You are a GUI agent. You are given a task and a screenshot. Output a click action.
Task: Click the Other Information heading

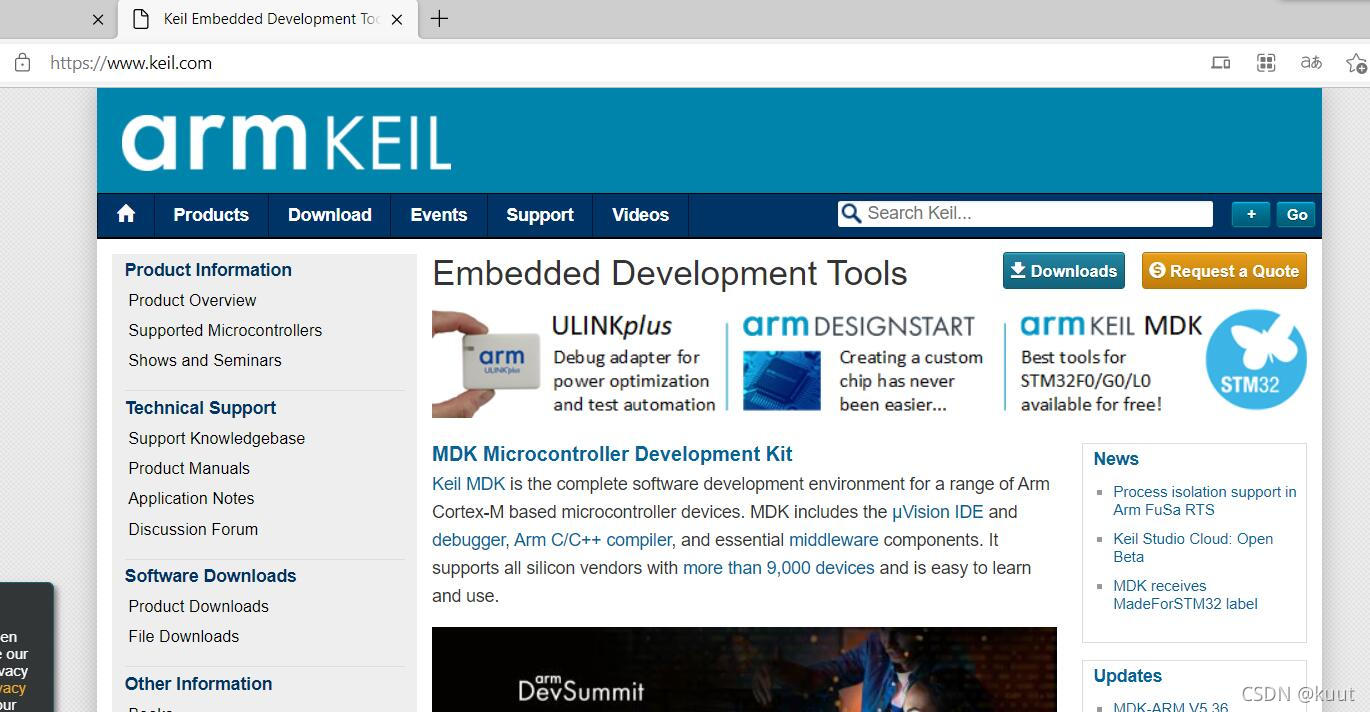coord(198,684)
